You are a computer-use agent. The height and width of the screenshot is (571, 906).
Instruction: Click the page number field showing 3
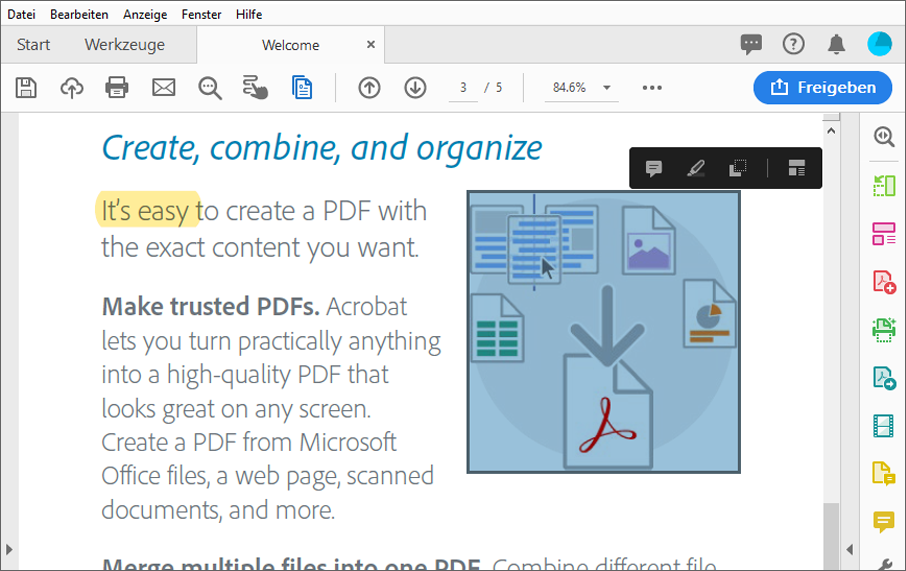[463, 88]
